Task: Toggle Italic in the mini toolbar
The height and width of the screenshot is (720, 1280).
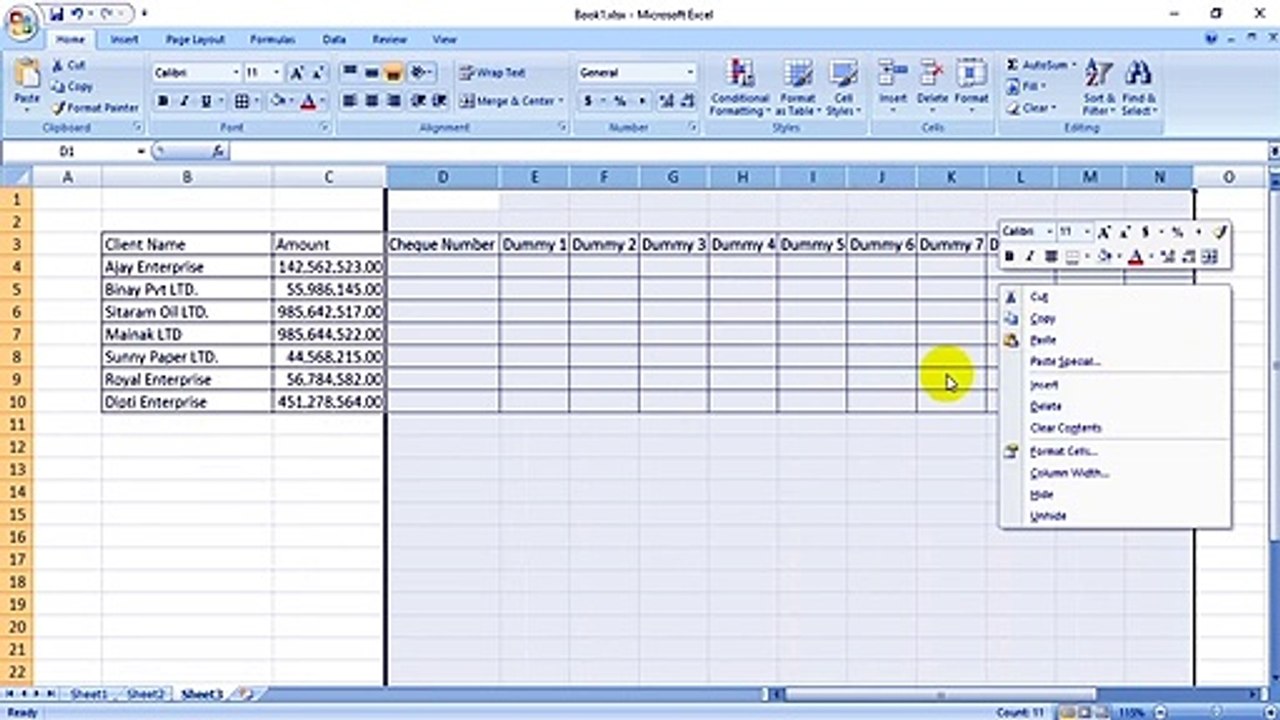Action: click(x=1030, y=257)
